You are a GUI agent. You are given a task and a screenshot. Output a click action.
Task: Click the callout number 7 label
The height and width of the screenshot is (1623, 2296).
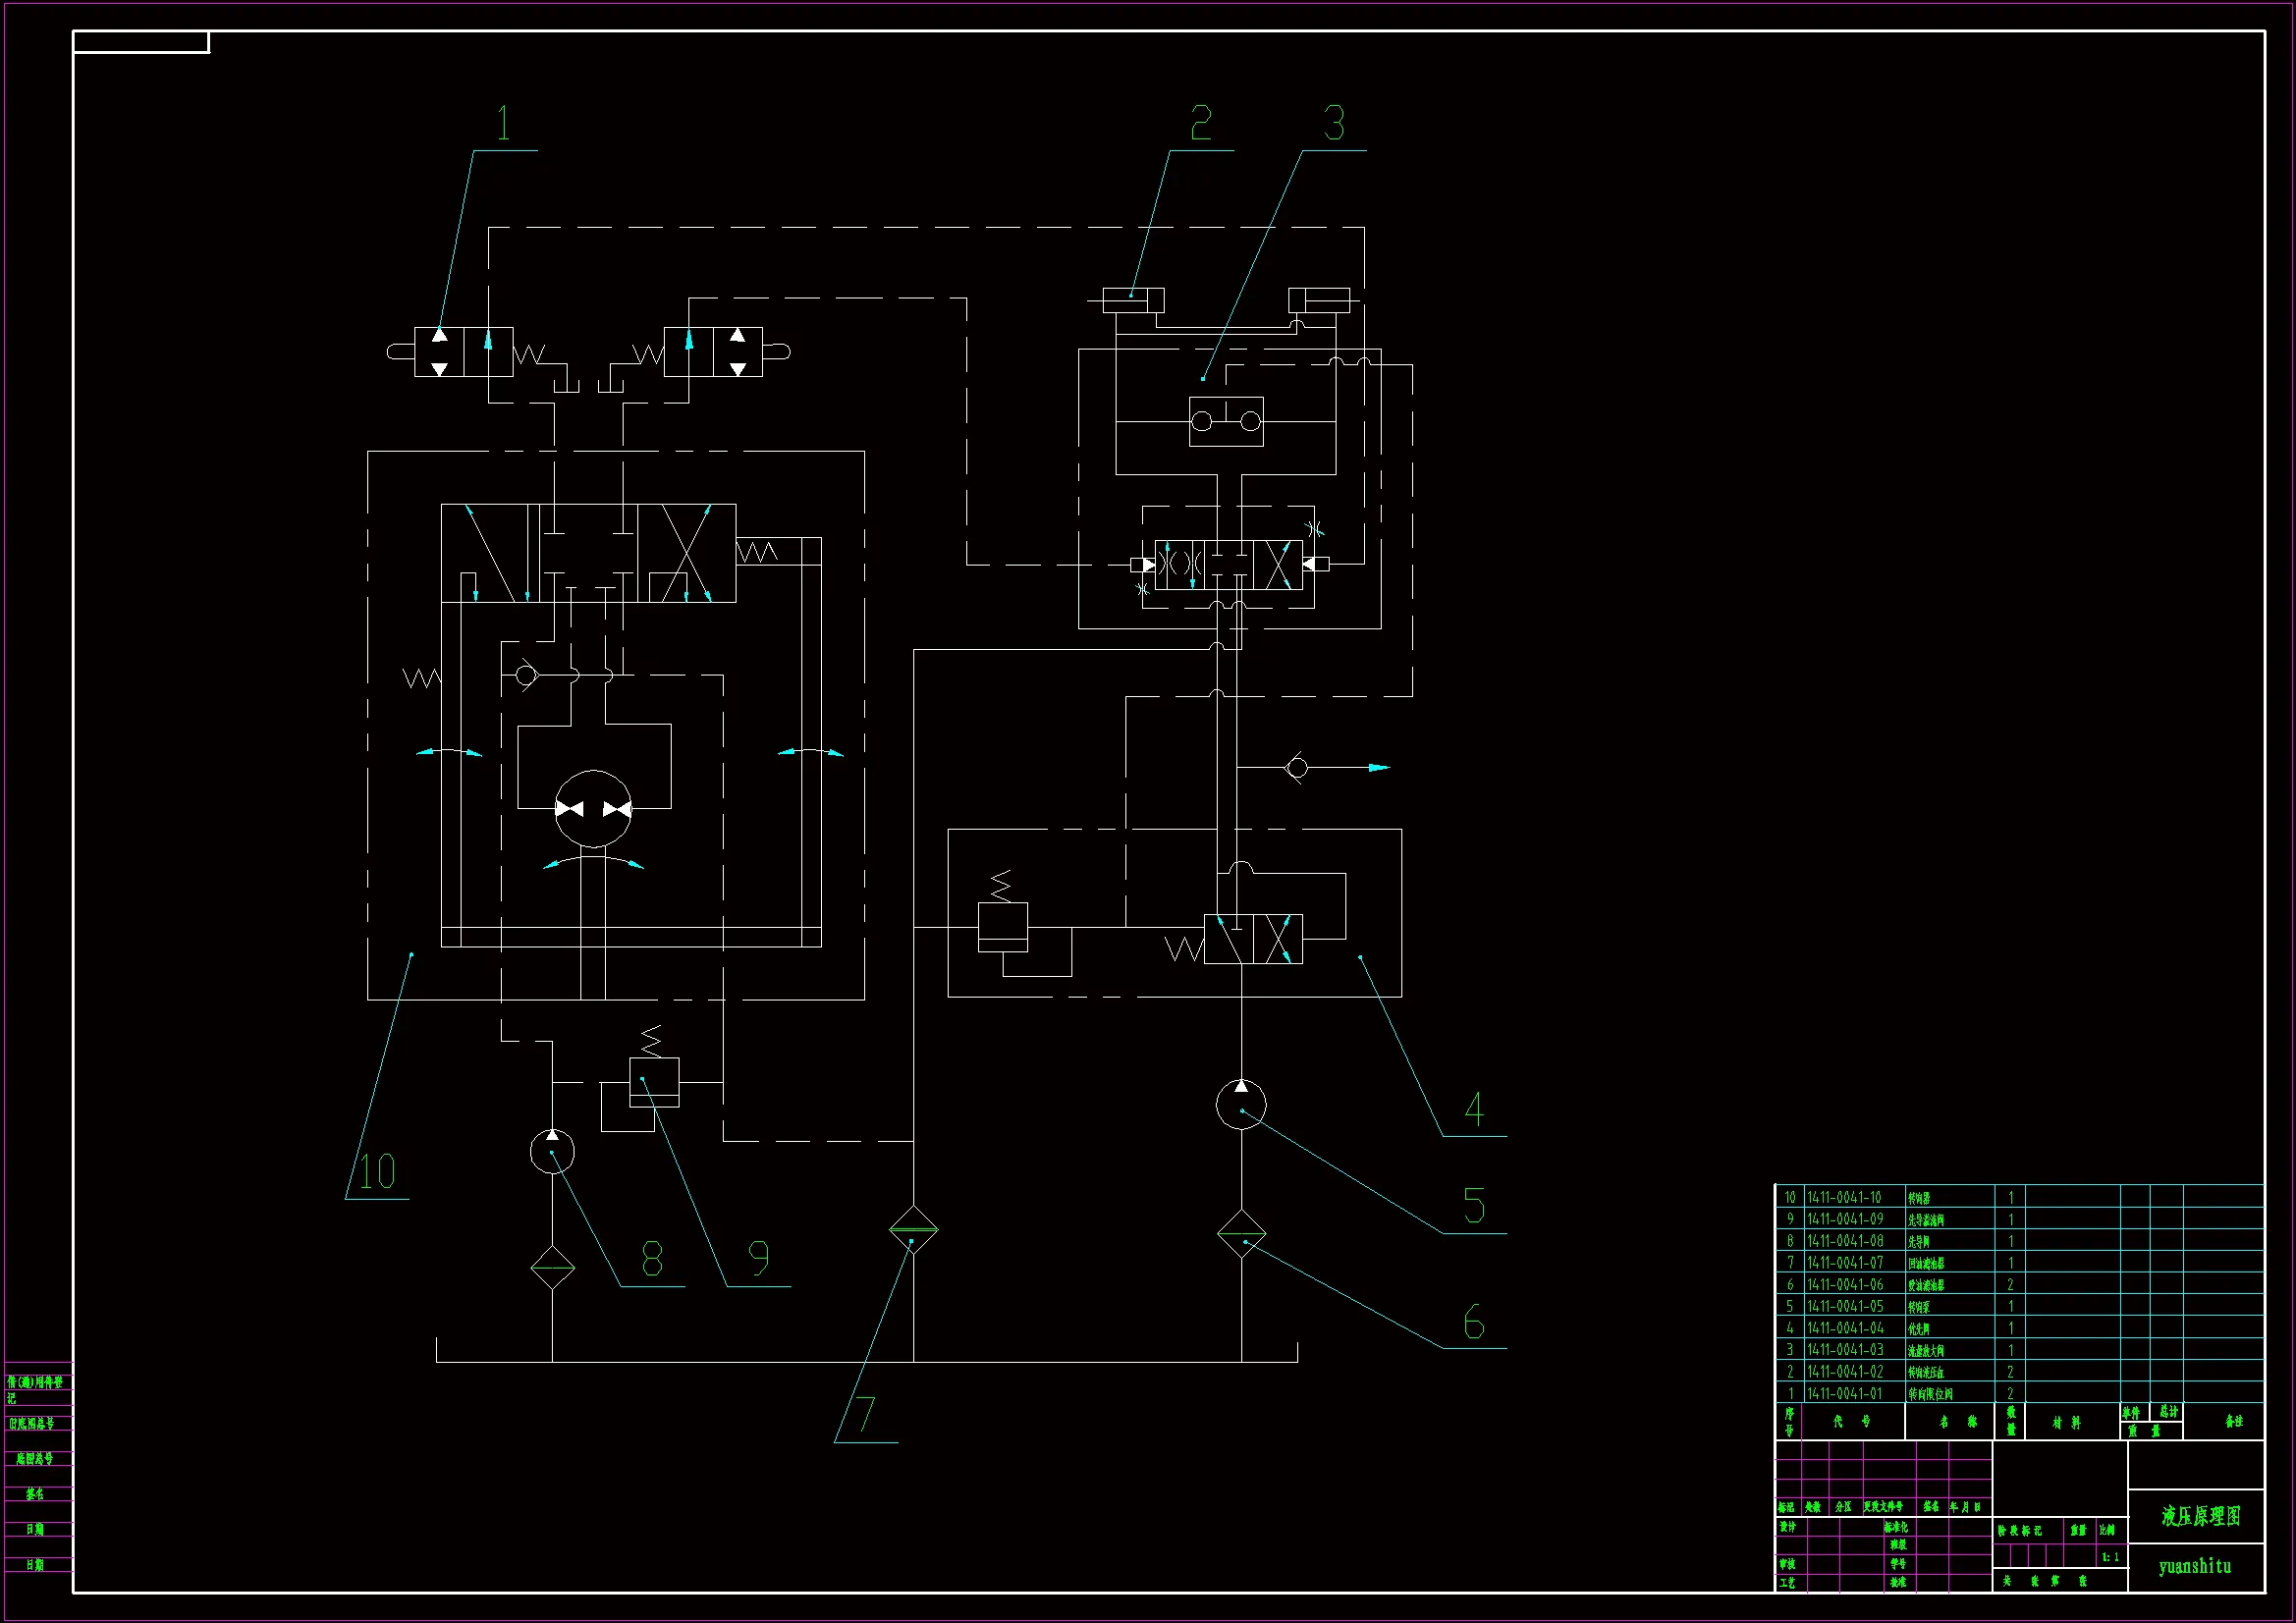pyautogui.click(x=866, y=1414)
